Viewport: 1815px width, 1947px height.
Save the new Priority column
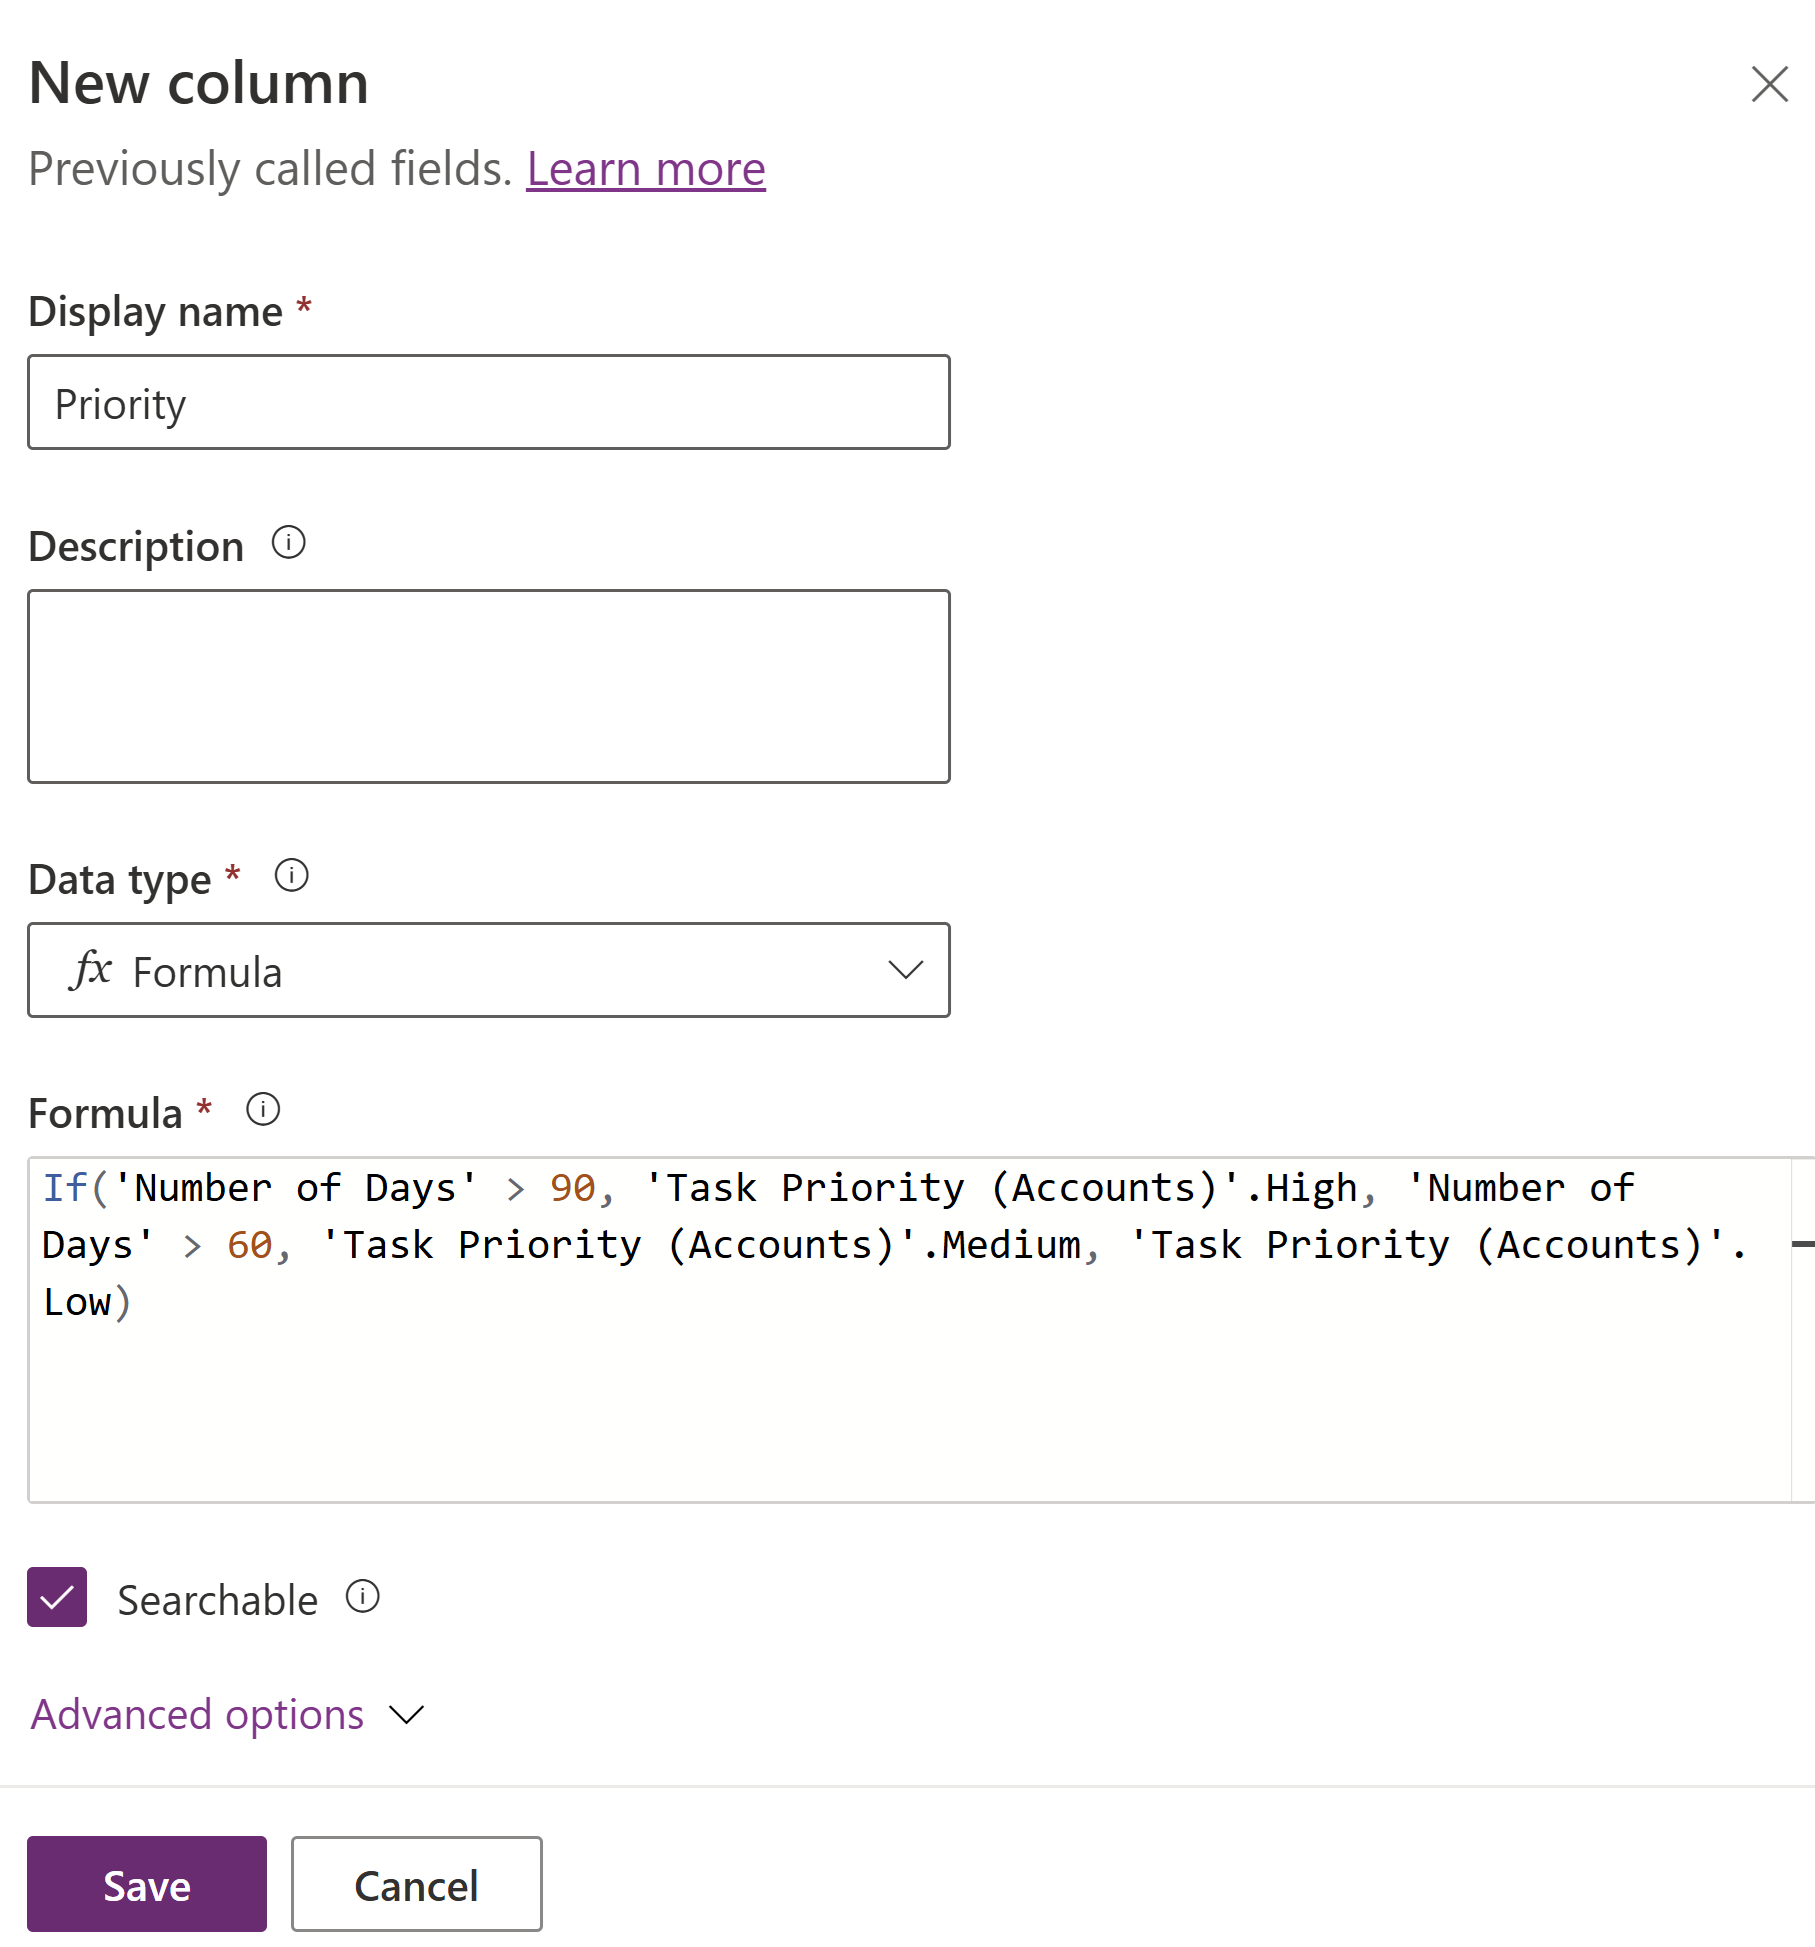coord(146,1884)
